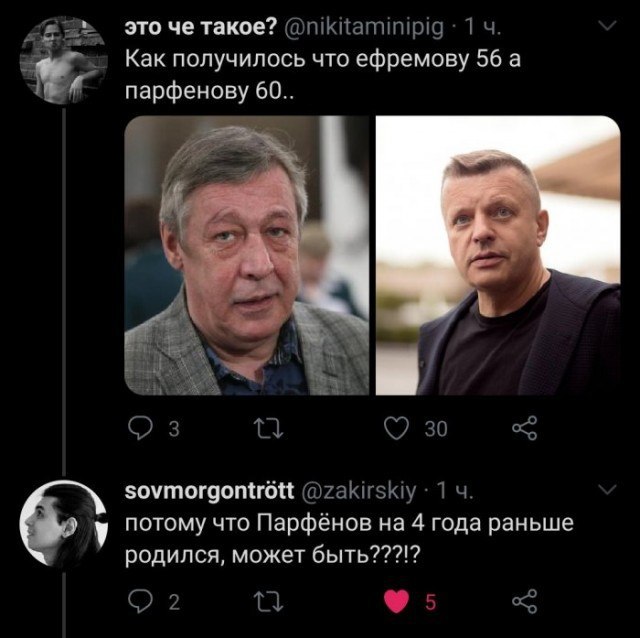Image resolution: width=640 pixels, height=638 pixels.
Task: Open replies on the first tweet
Action: point(140,429)
